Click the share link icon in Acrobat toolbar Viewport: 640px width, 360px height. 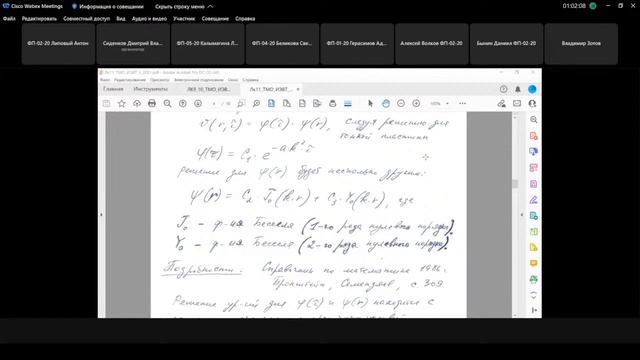tap(502, 104)
